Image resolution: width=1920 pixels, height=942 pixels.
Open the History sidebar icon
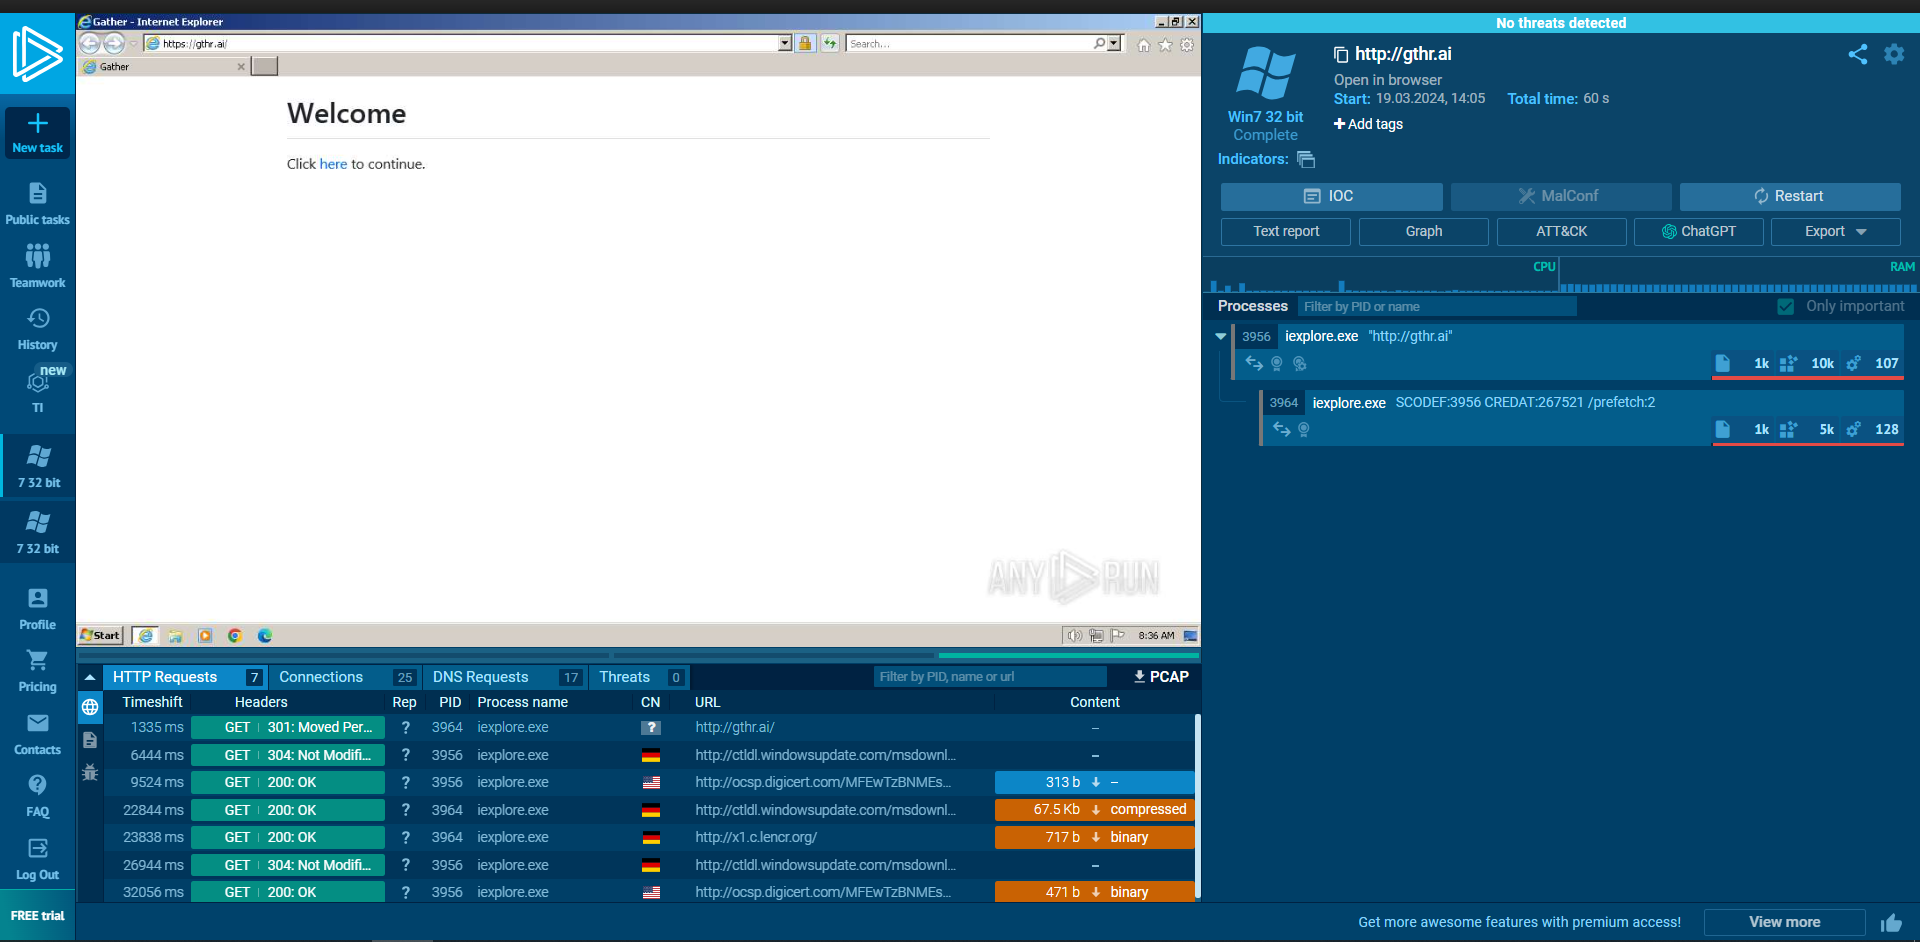click(x=38, y=329)
